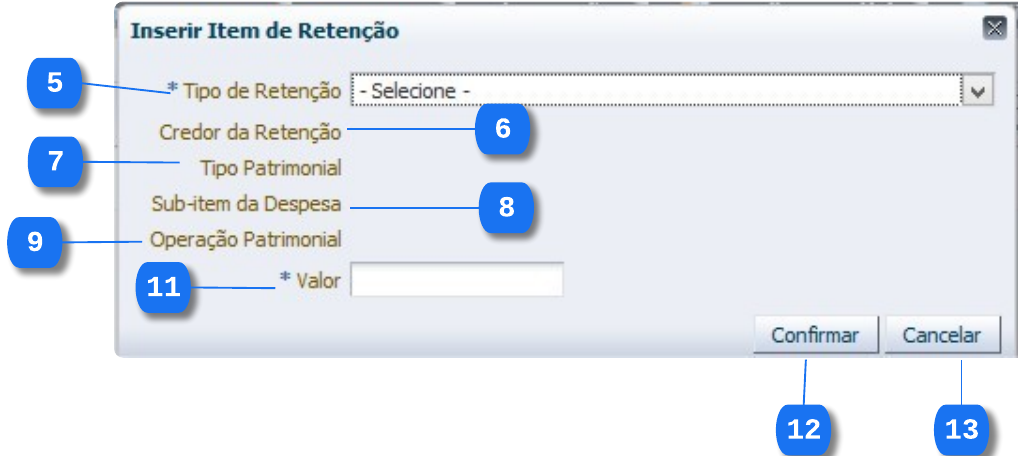Select the Operação Patrimonial label
This screenshot has height=456, width=1018.
click(245, 240)
